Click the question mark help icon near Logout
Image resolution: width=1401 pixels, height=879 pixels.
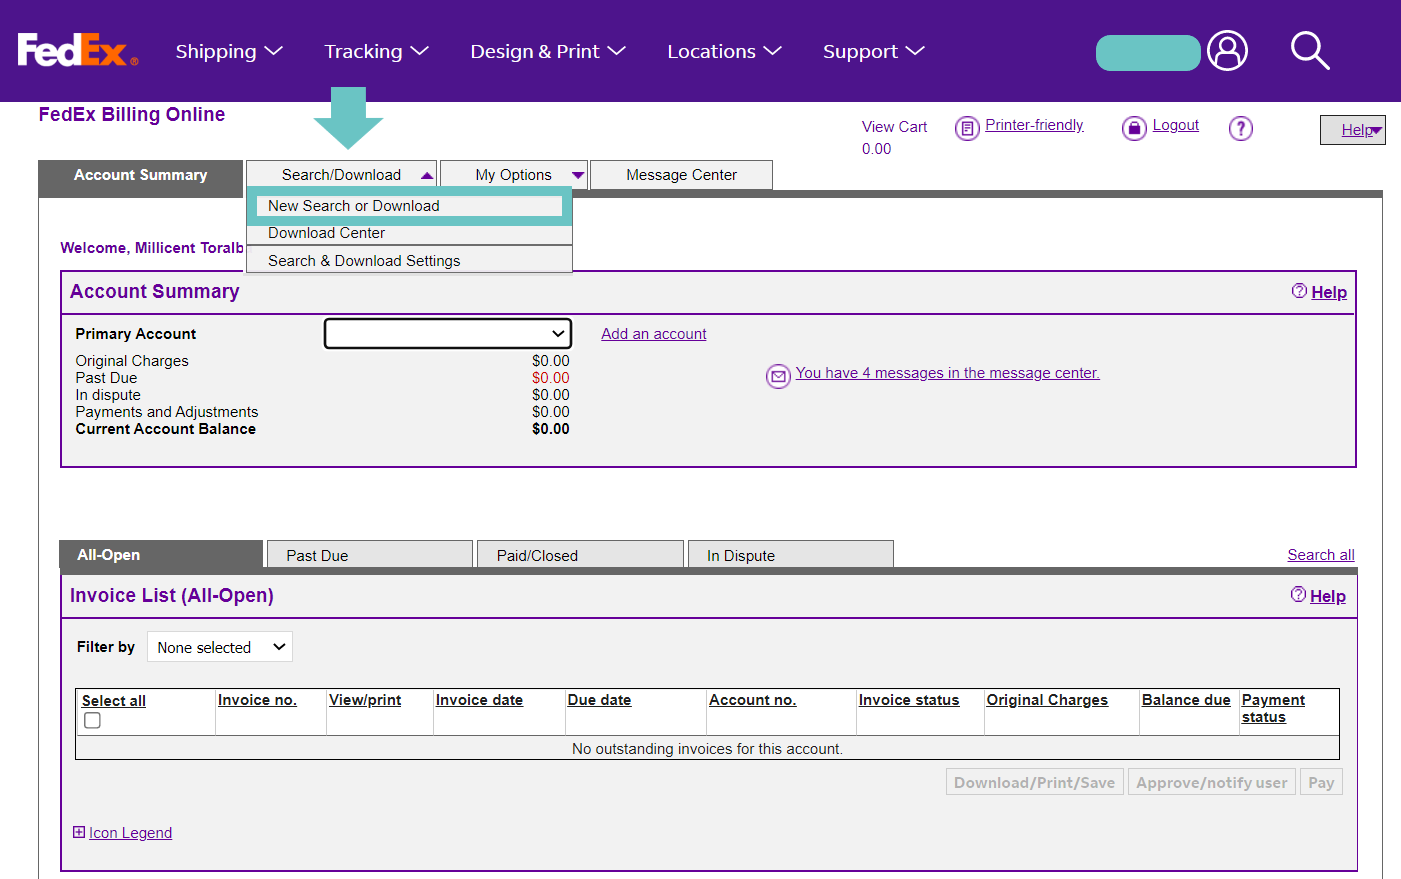[x=1240, y=128]
